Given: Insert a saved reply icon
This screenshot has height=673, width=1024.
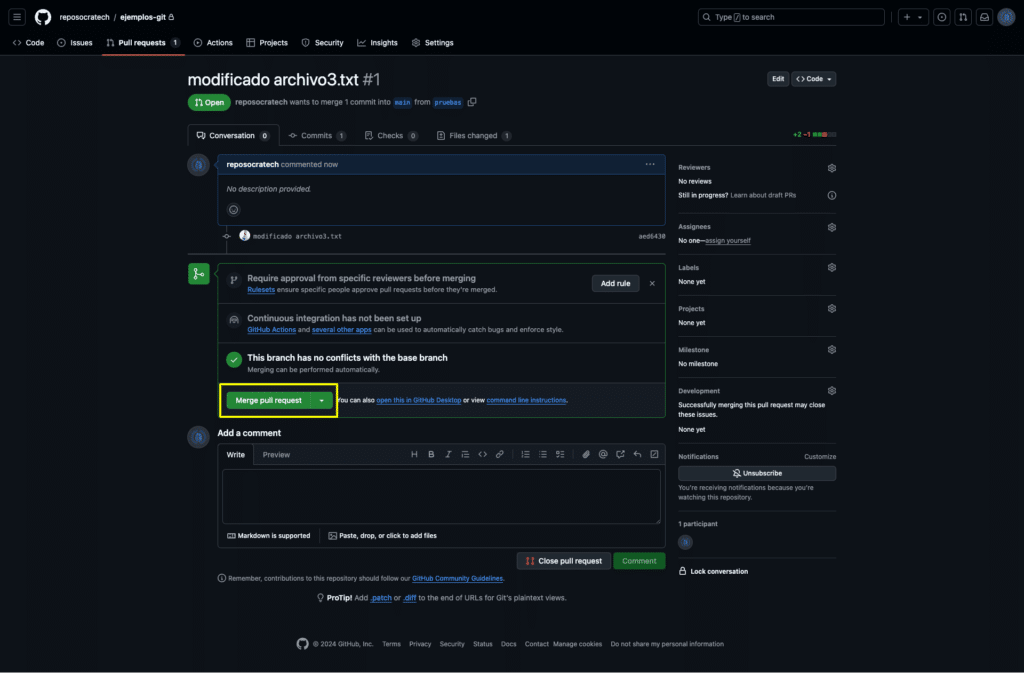Looking at the screenshot, I should pyautogui.click(x=637, y=454).
